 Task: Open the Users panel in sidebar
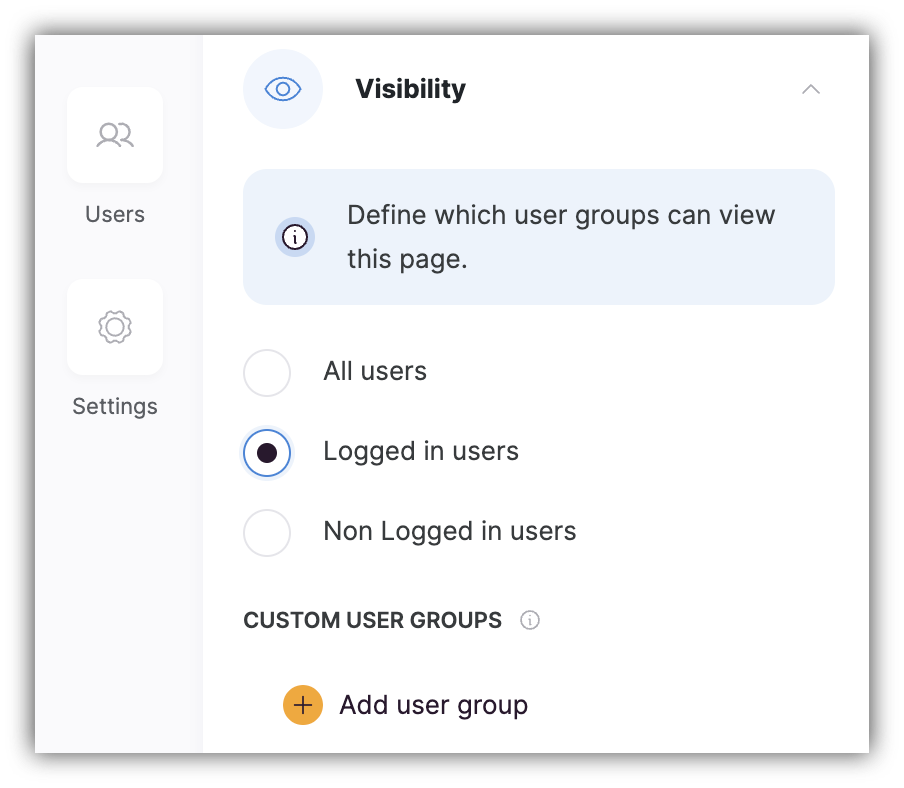114,160
